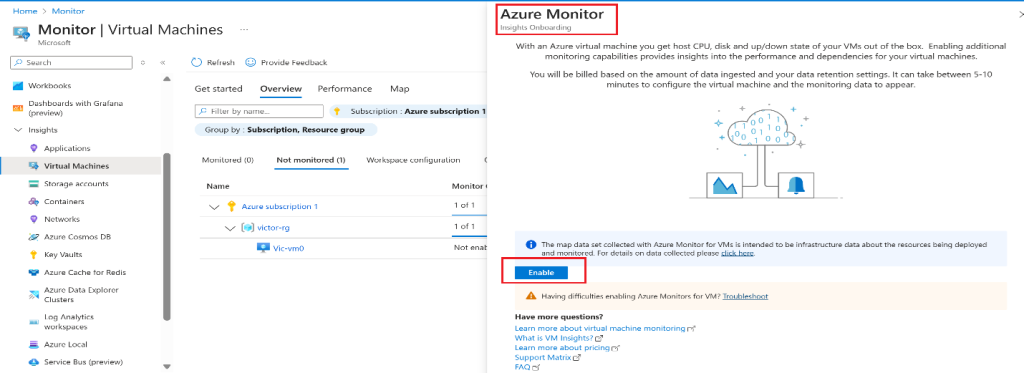Click the sidebar Search field
This screenshot has width=1024, height=373.
pyautogui.click(x=71, y=63)
